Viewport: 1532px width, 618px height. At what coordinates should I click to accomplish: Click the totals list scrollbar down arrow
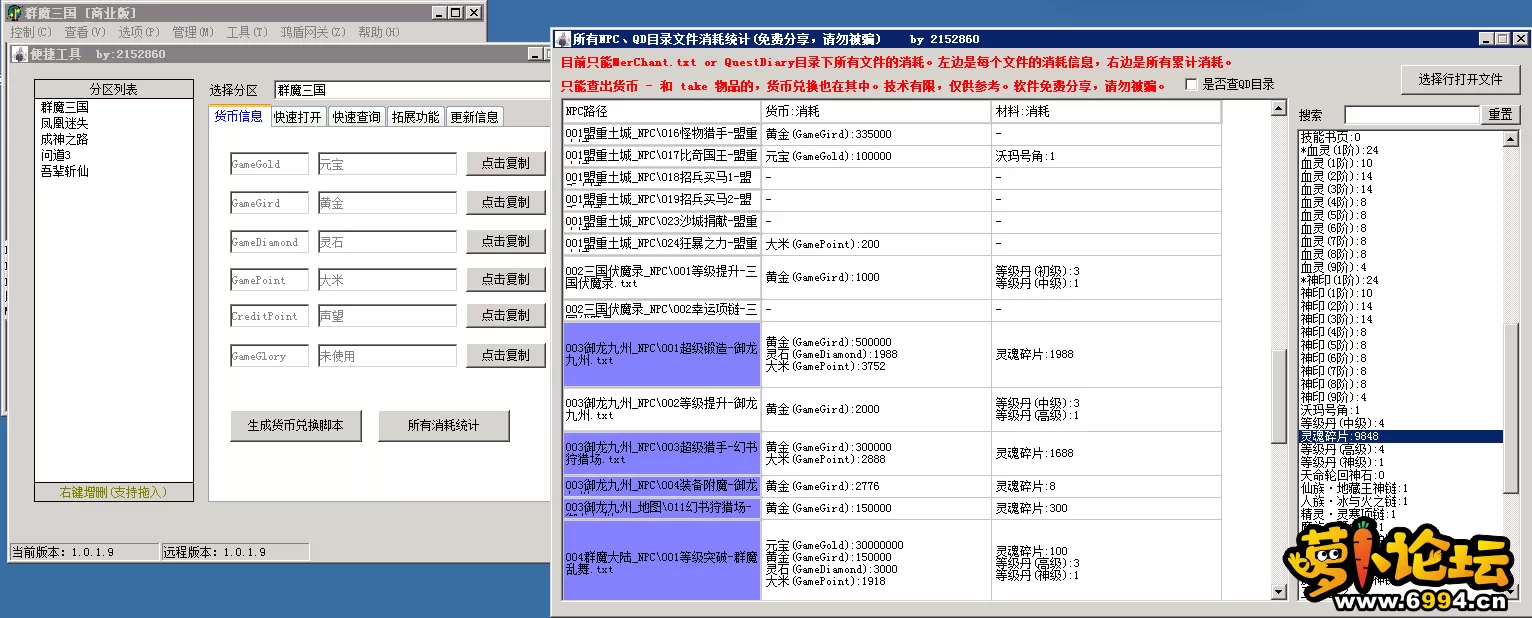point(1511,592)
